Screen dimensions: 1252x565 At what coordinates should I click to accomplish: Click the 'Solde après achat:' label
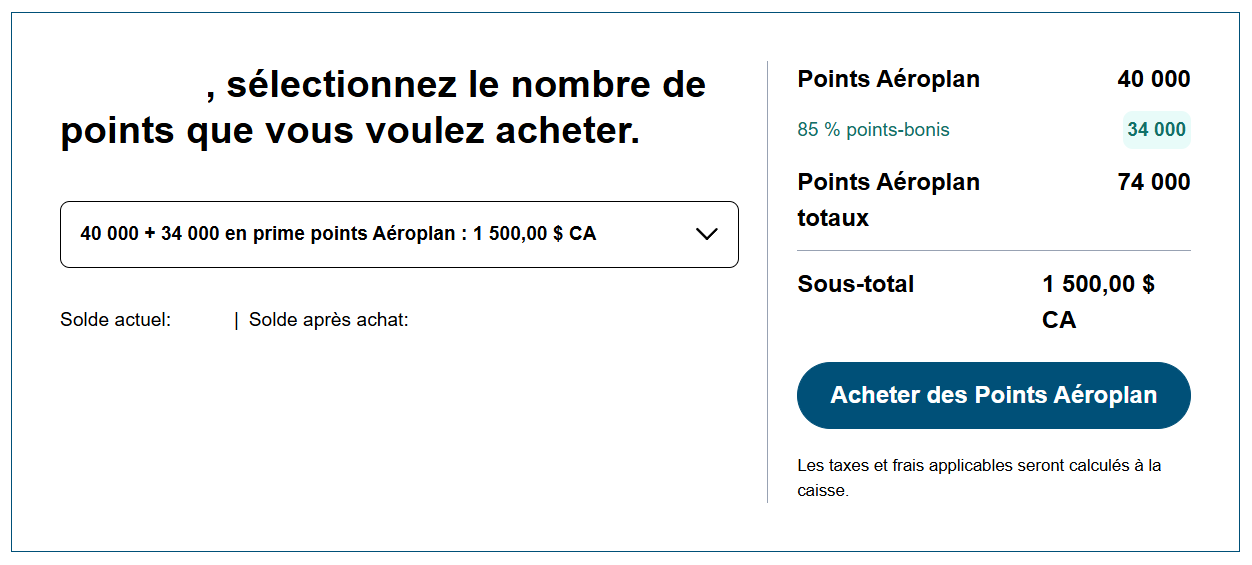[328, 320]
